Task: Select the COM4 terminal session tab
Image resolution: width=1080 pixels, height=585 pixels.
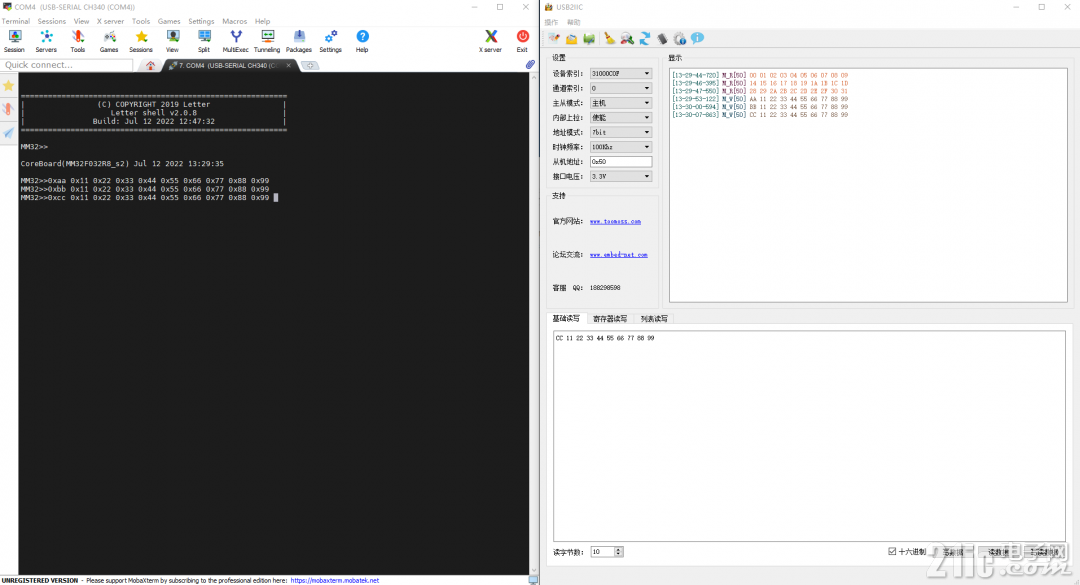Action: pyautogui.click(x=227, y=65)
